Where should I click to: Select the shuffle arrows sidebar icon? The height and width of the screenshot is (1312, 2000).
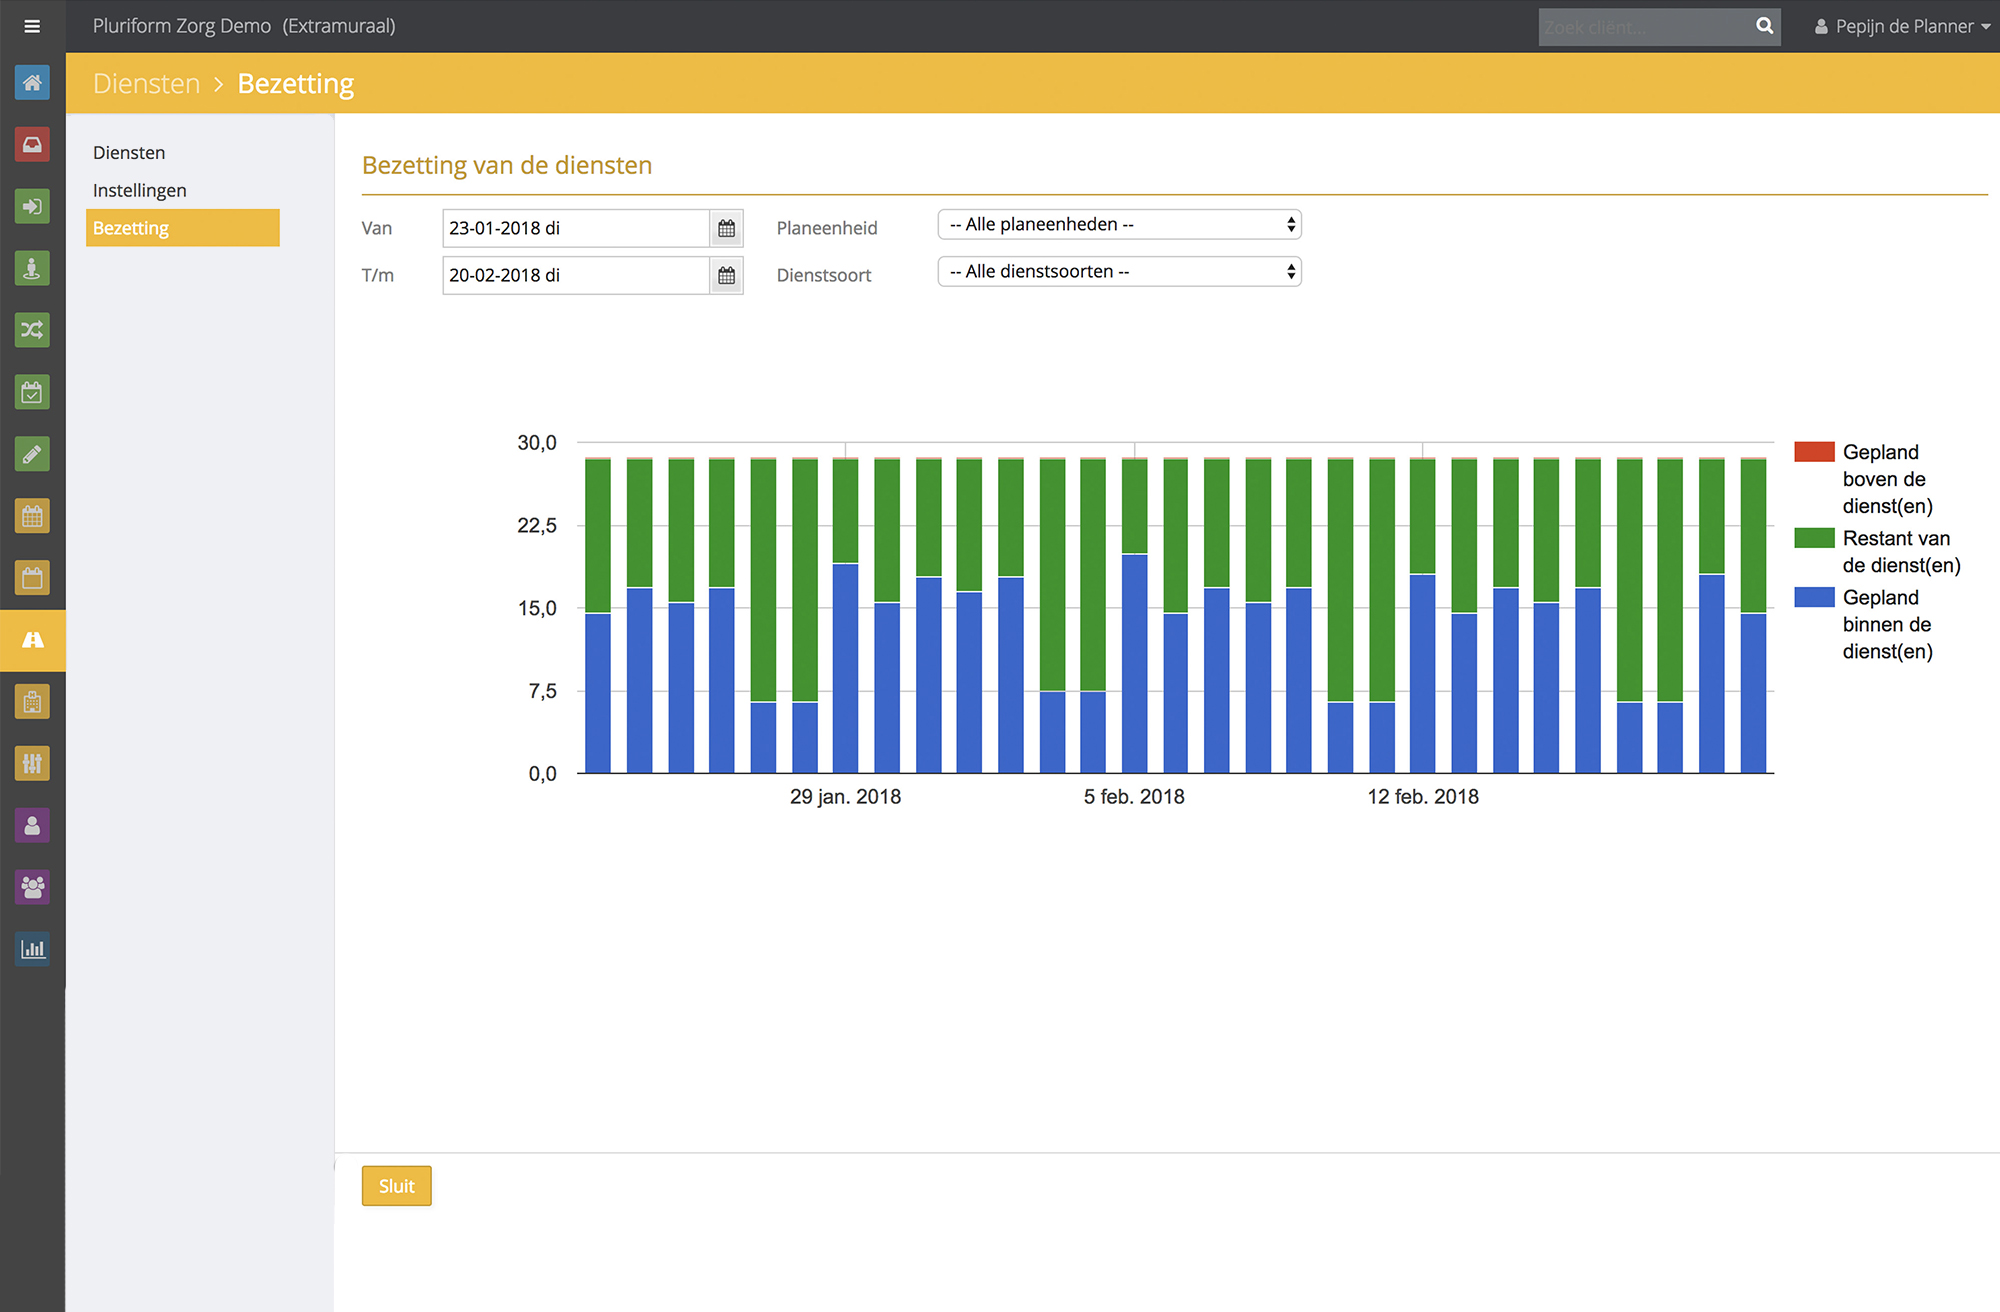[x=32, y=330]
